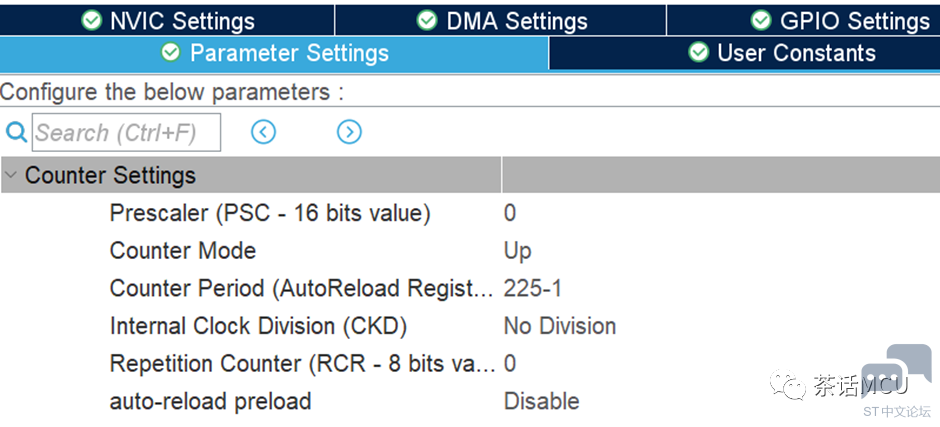Go to previous search result arrow
Image resolution: width=940 pixels, height=427 pixels.
pyautogui.click(x=263, y=132)
